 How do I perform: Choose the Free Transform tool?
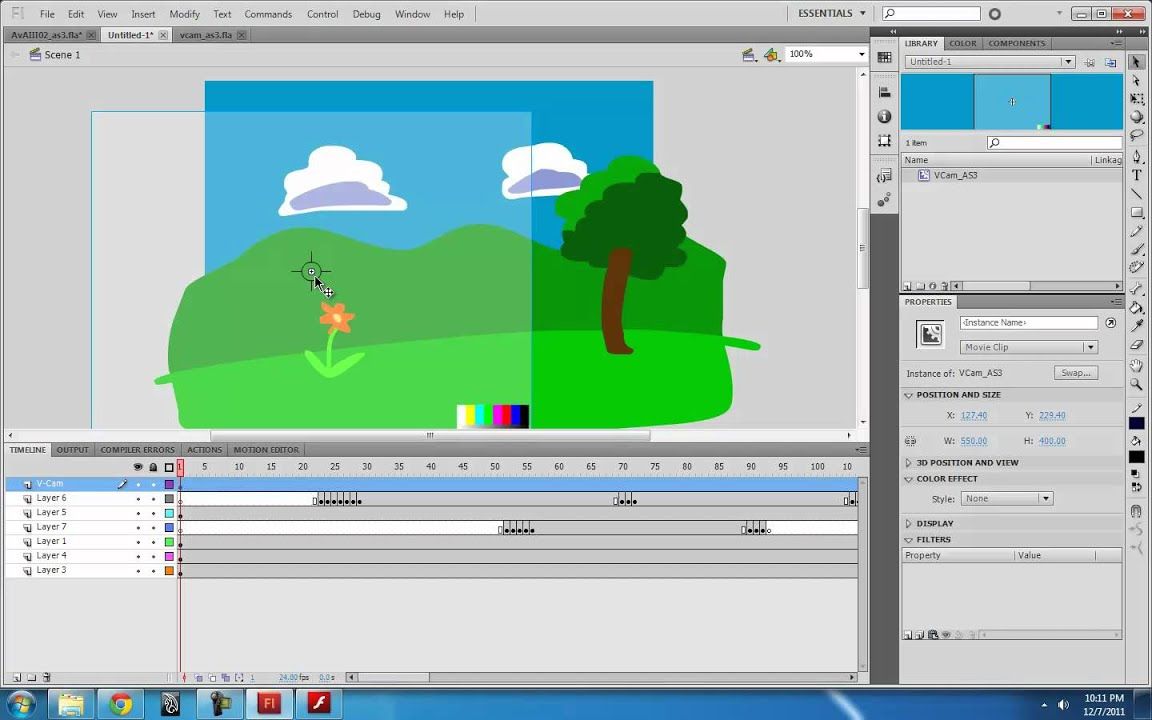[1136, 98]
